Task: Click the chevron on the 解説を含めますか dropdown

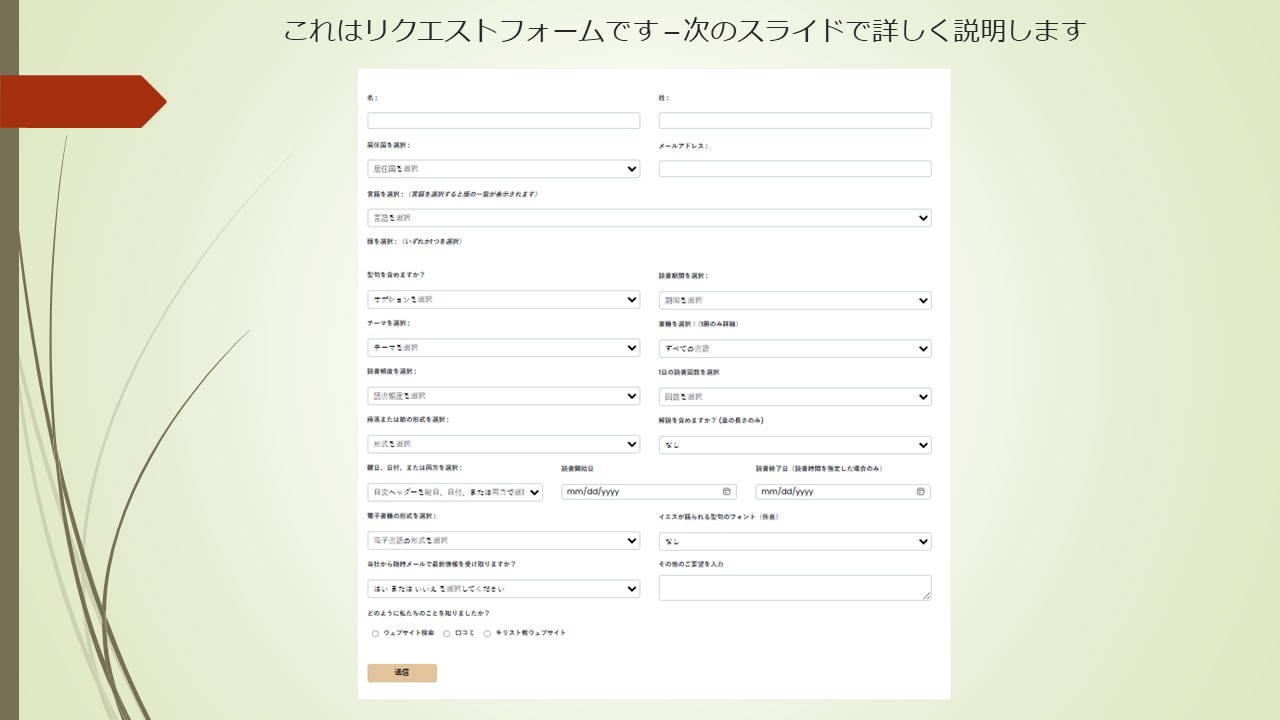Action: 923,444
